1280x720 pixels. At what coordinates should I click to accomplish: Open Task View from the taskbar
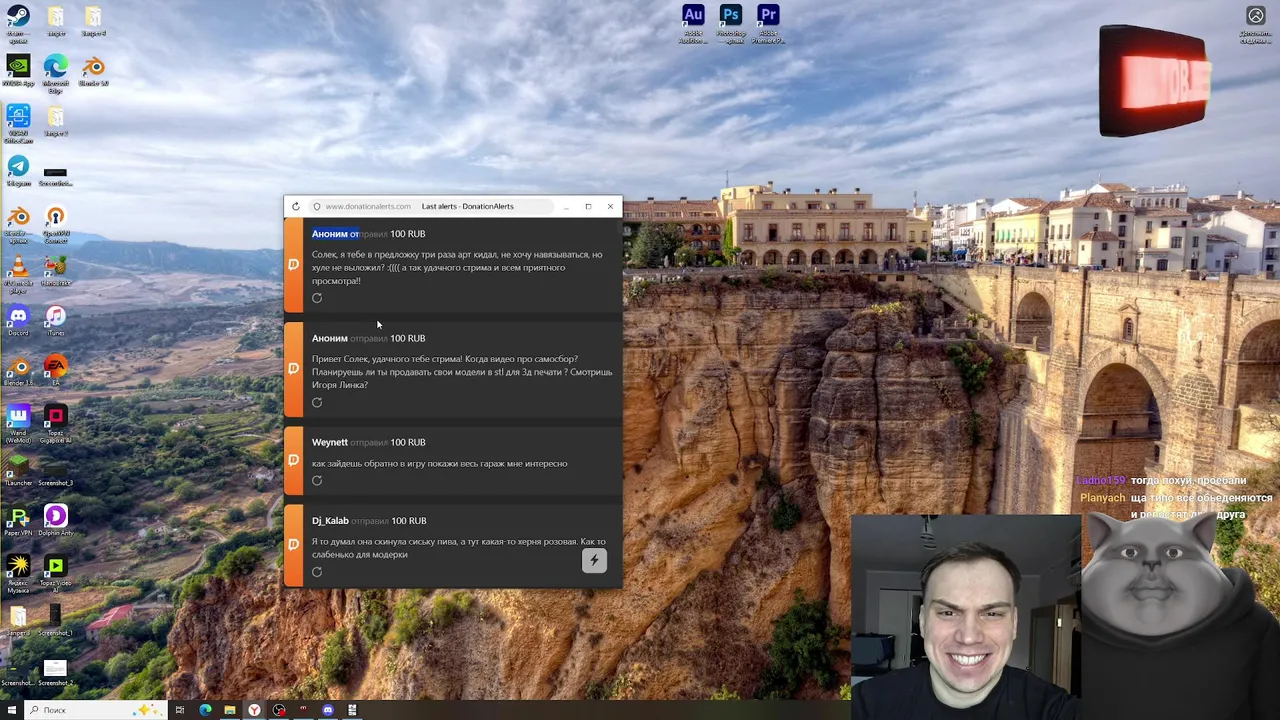(180, 710)
